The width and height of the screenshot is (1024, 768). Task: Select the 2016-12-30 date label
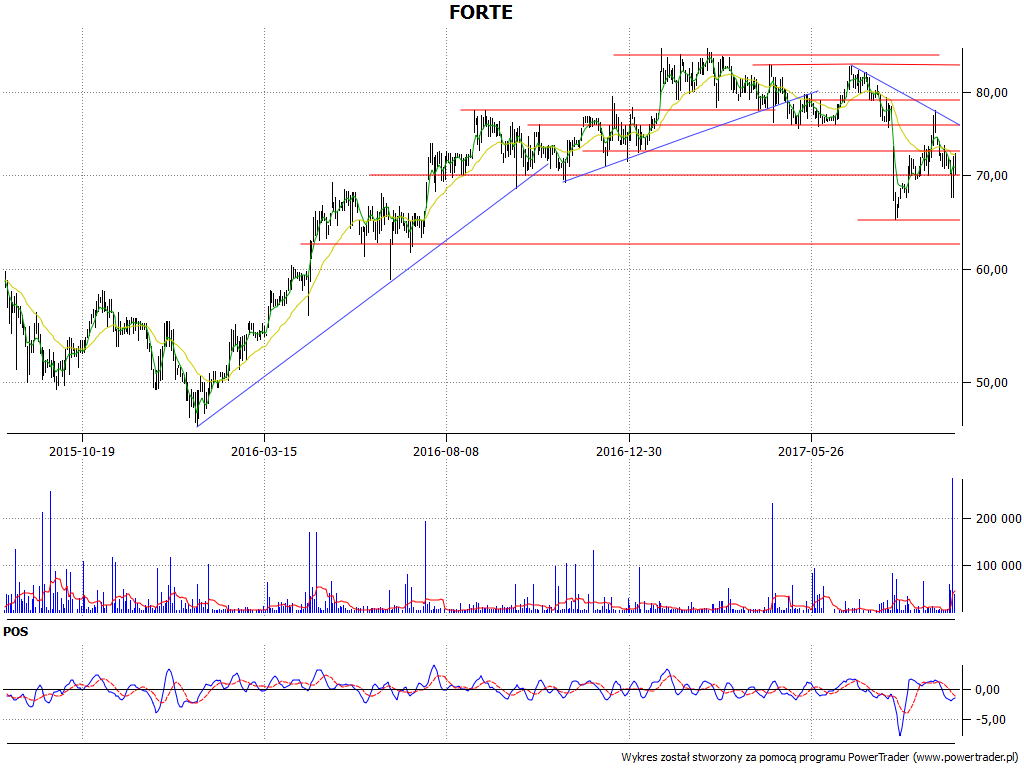click(629, 451)
